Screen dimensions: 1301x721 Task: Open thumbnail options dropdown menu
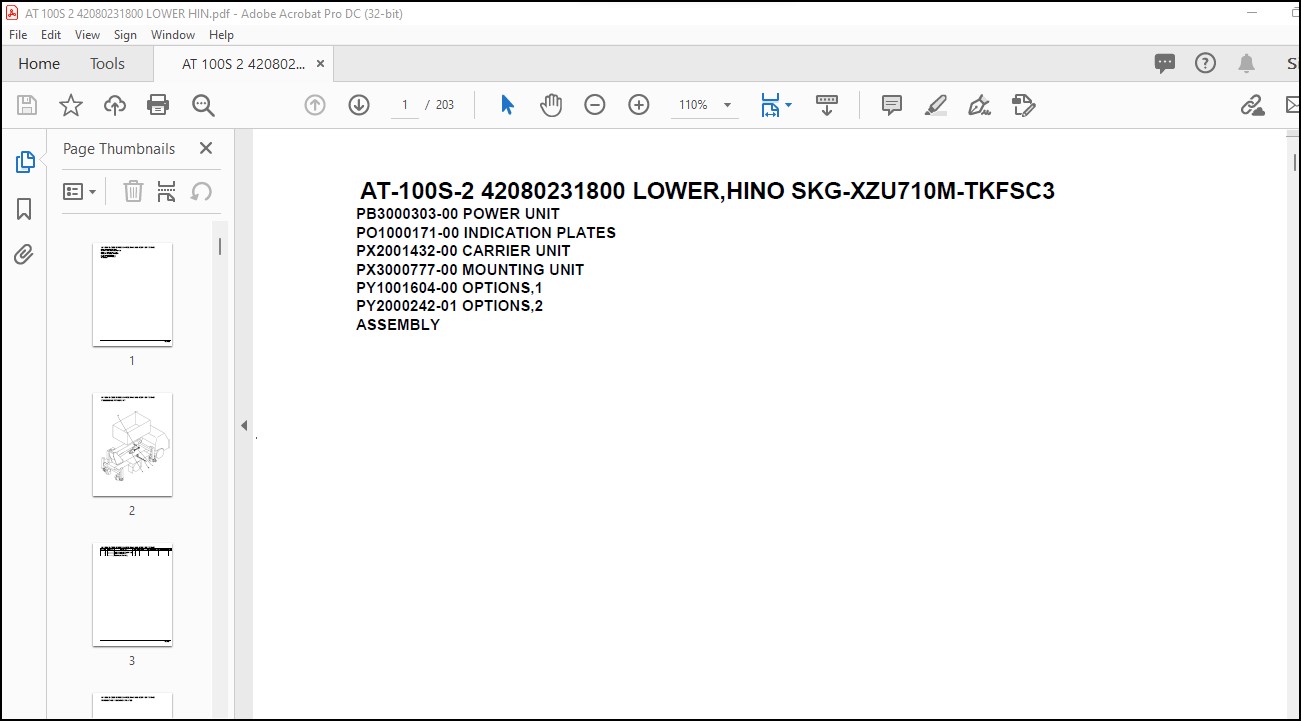[80, 191]
